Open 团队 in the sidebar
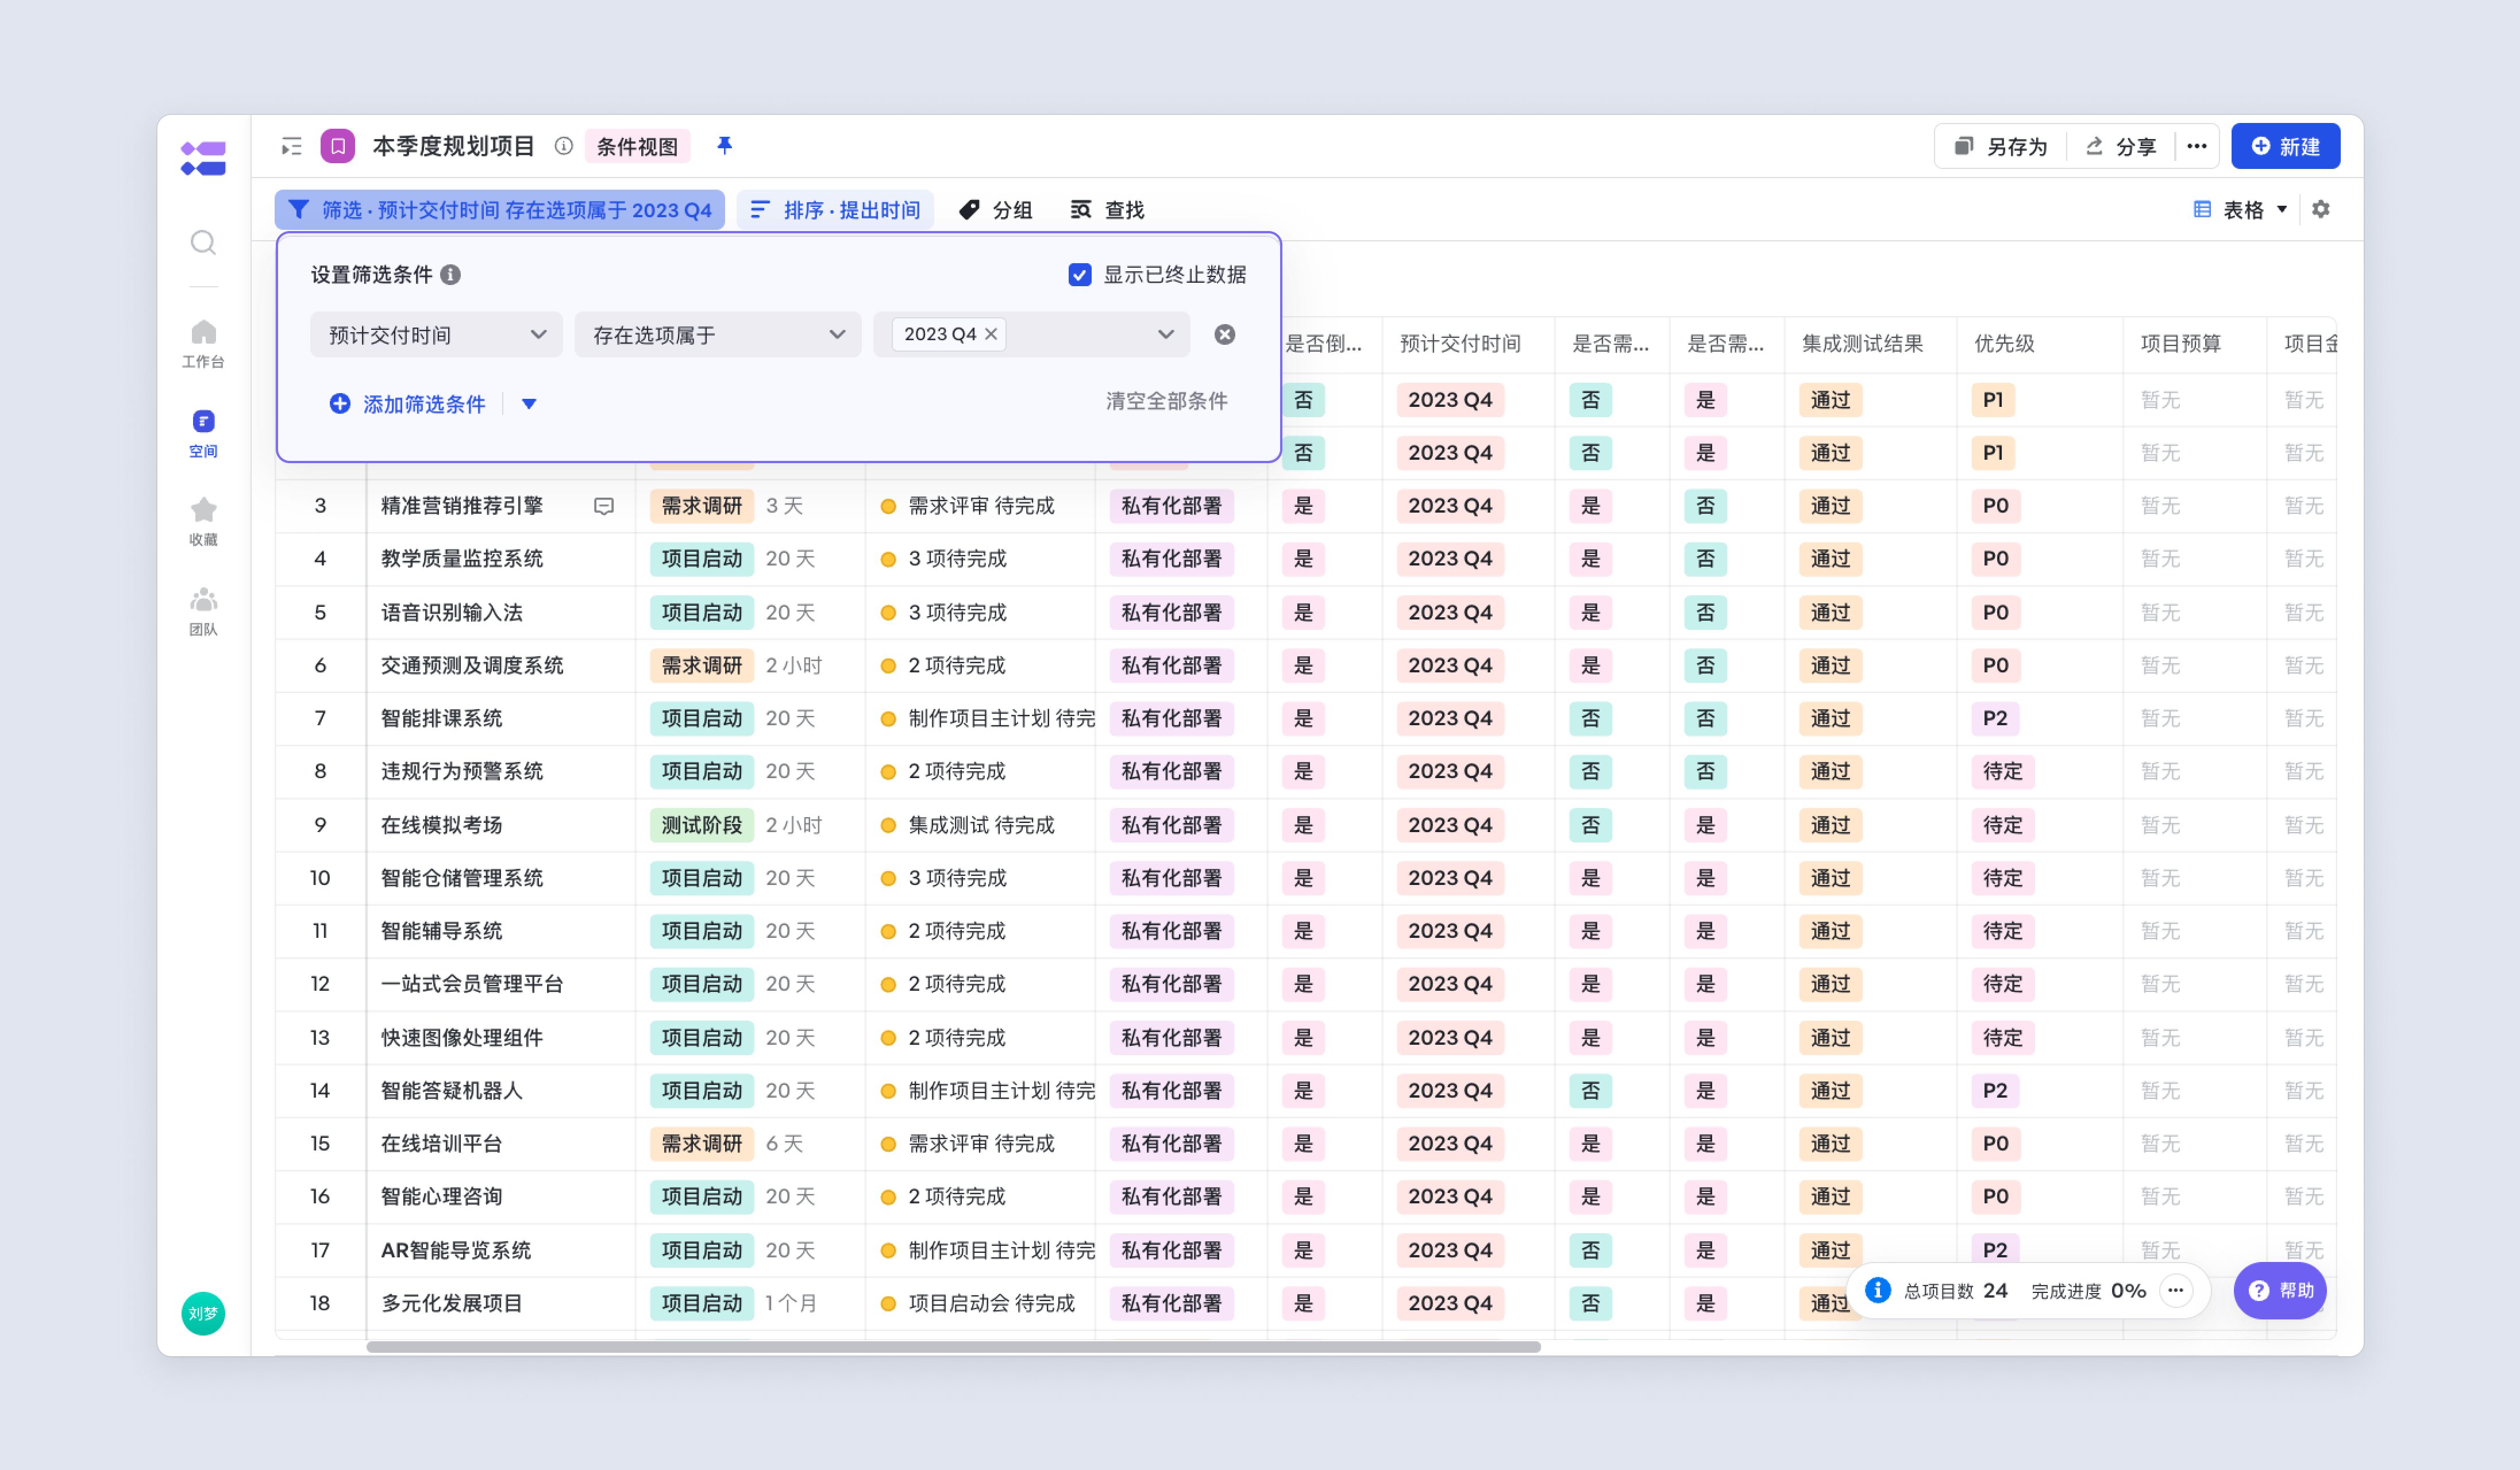 [x=203, y=611]
